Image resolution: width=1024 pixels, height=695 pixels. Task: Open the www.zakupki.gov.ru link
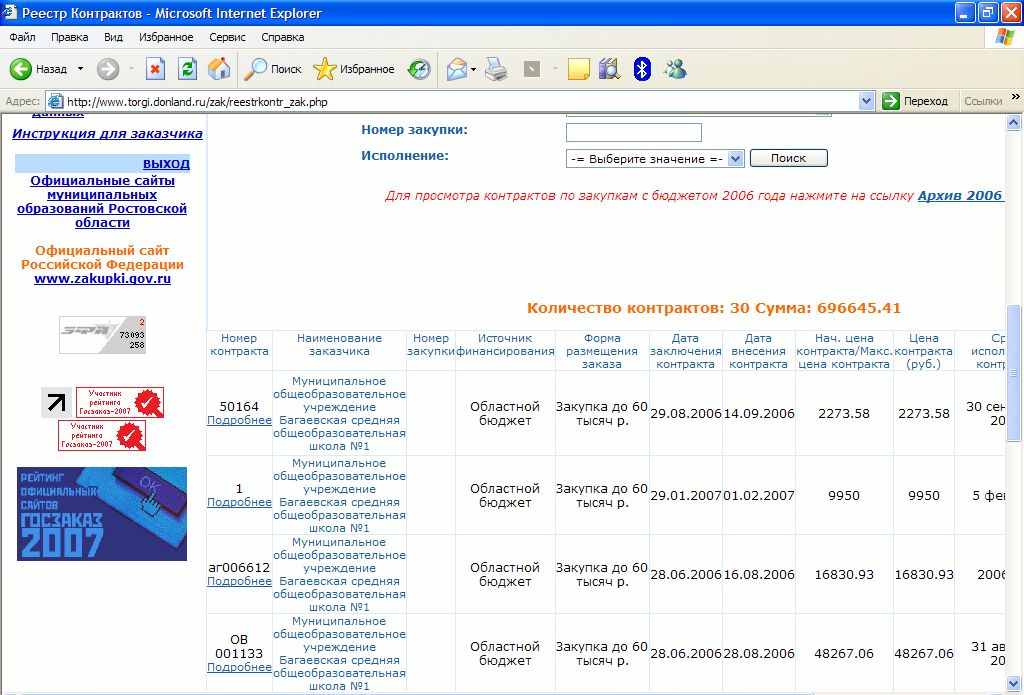[103, 279]
